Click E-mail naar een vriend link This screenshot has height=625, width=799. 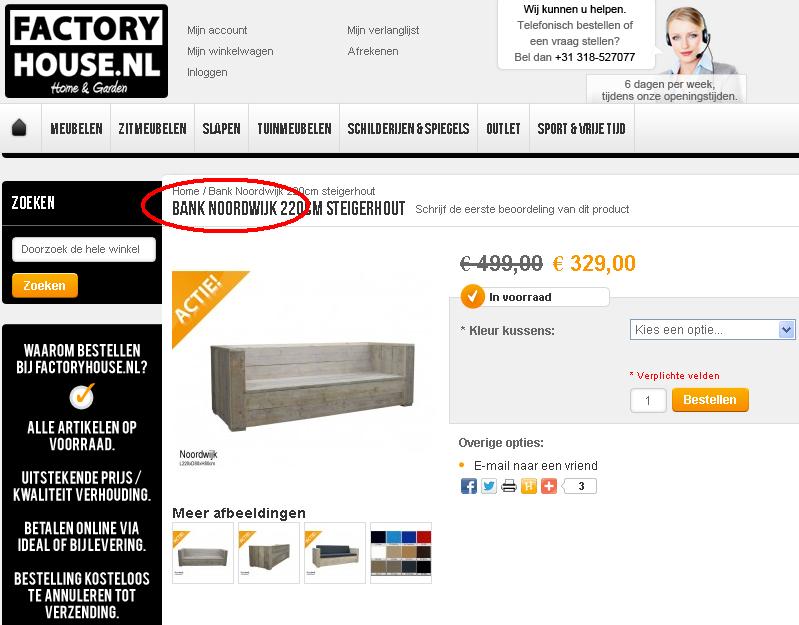point(536,466)
